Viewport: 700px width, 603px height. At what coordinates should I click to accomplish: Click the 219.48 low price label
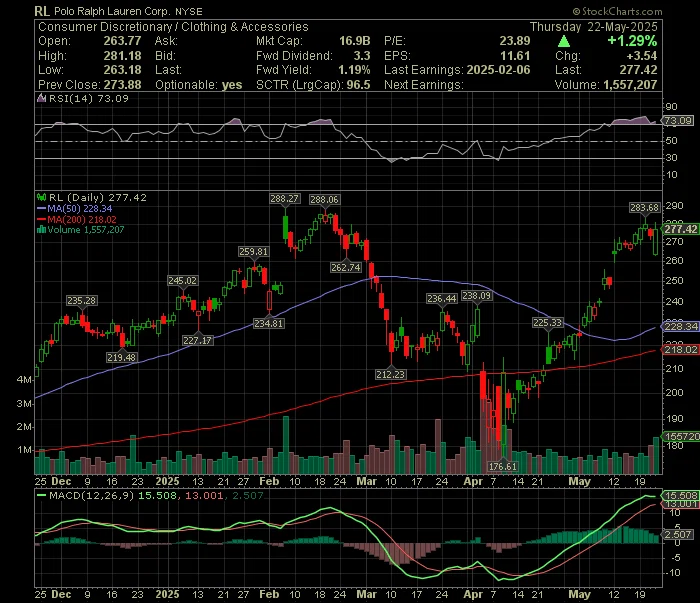point(121,358)
